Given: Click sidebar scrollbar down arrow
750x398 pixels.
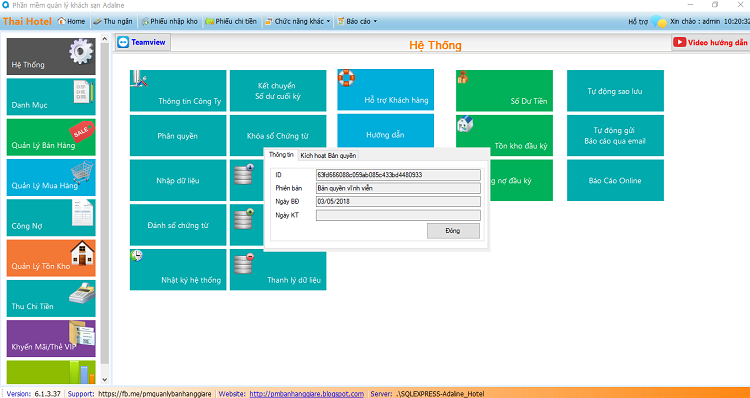Looking at the screenshot, I should 105,380.
